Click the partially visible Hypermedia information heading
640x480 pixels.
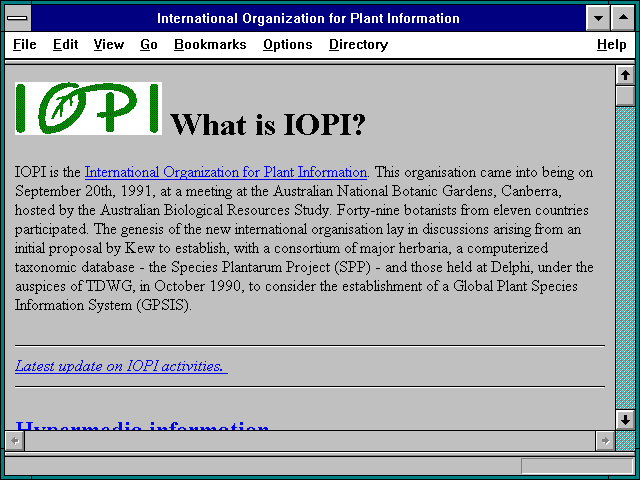(x=142, y=426)
